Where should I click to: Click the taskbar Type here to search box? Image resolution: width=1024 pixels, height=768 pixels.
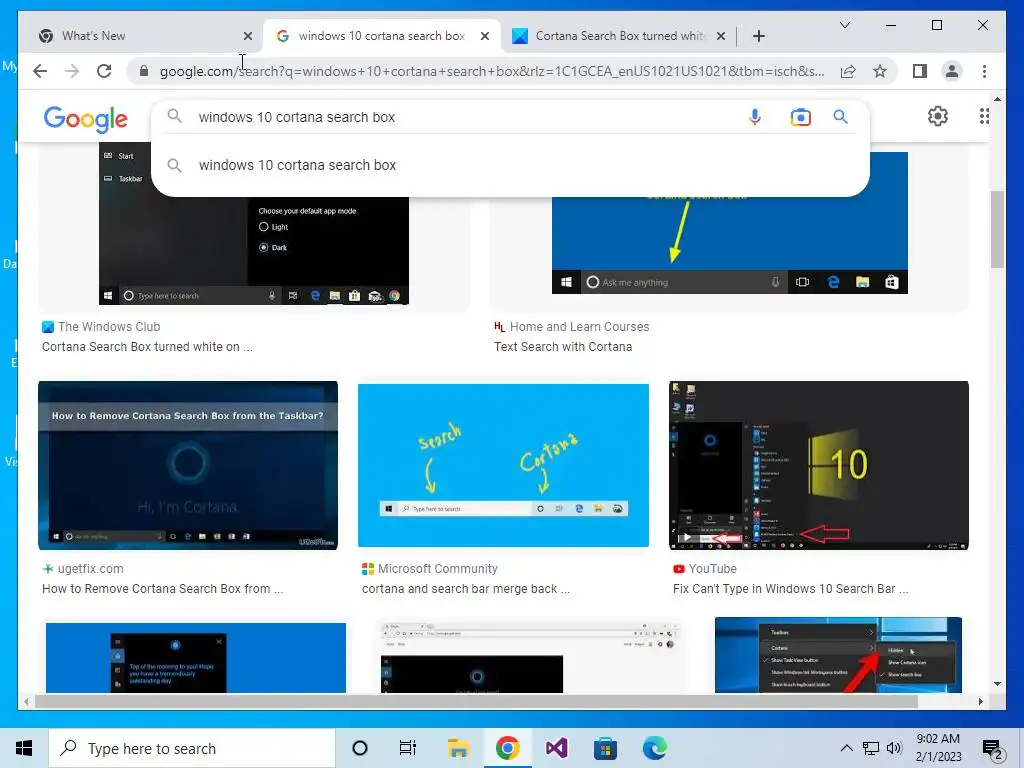pos(192,748)
